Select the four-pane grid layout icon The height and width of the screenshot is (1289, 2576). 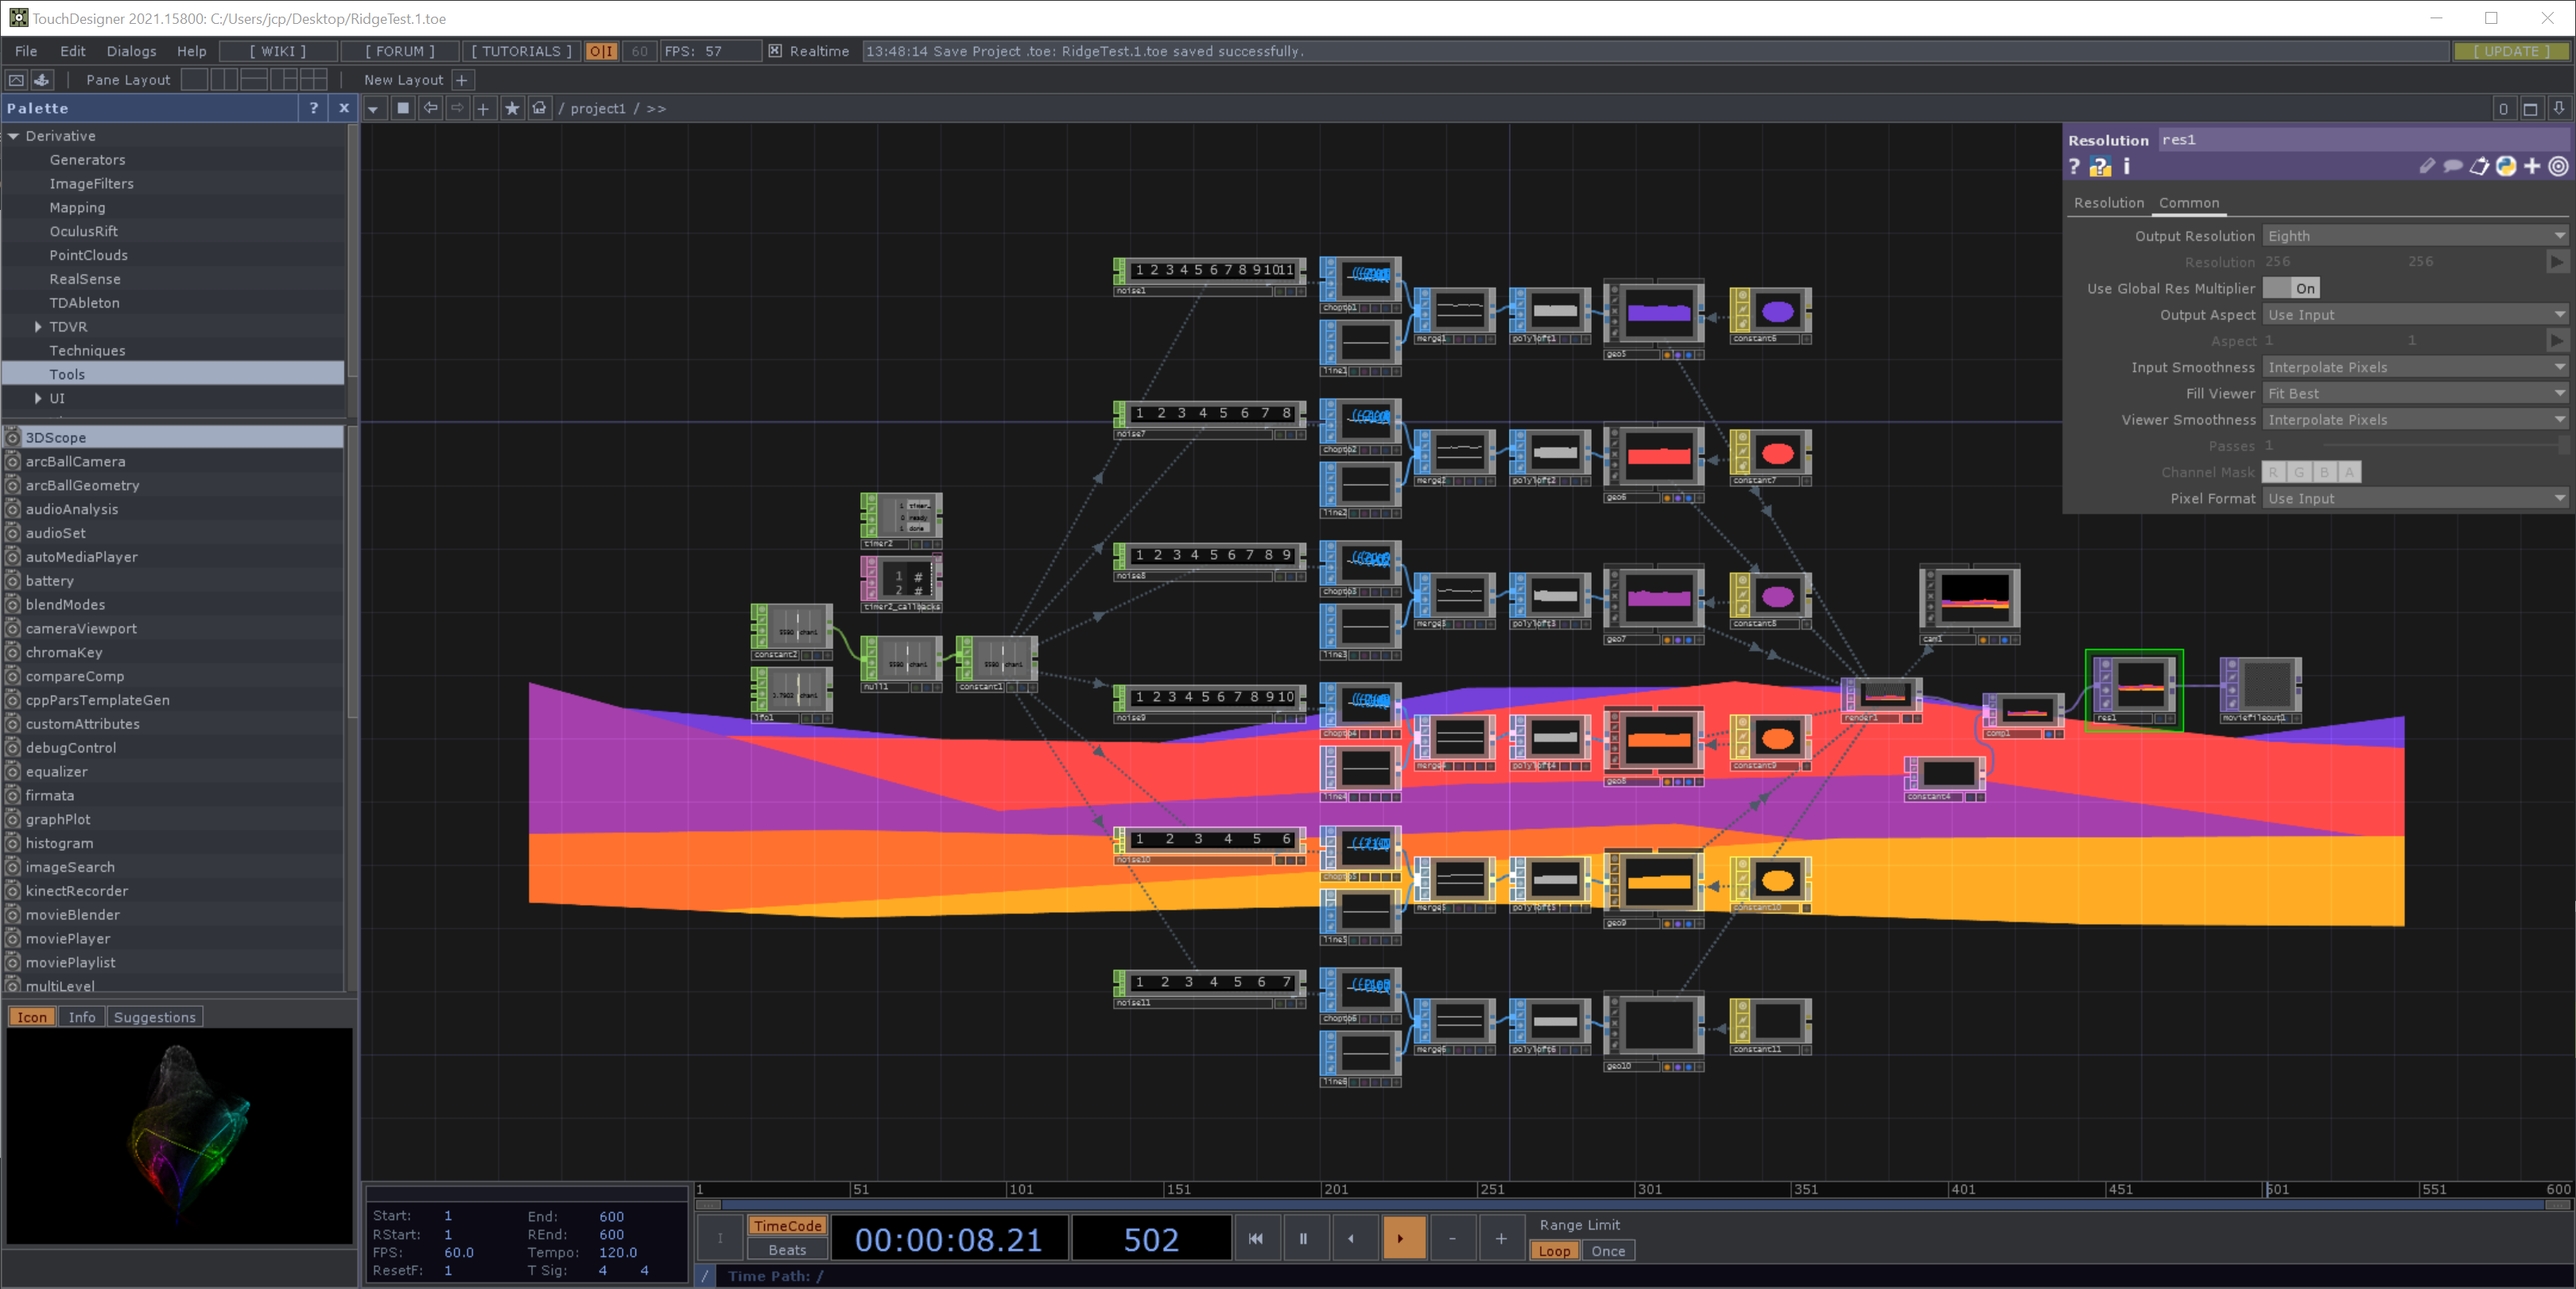[x=313, y=80]
